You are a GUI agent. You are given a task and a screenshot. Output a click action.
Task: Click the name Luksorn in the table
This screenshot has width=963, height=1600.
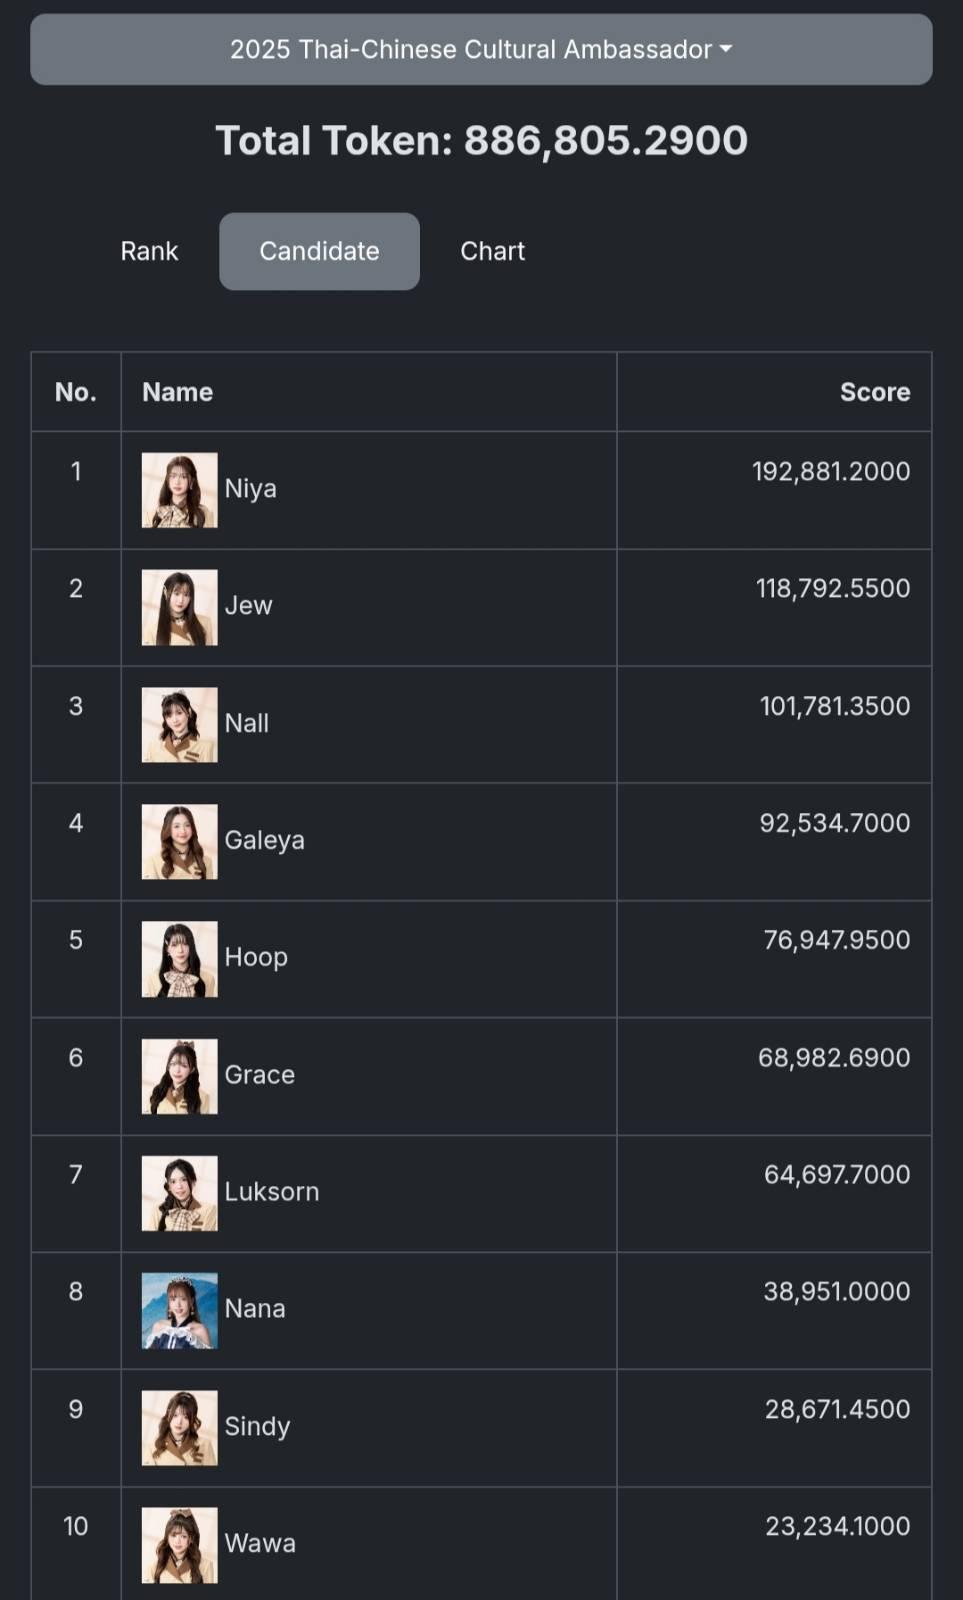click(271, 1192)
